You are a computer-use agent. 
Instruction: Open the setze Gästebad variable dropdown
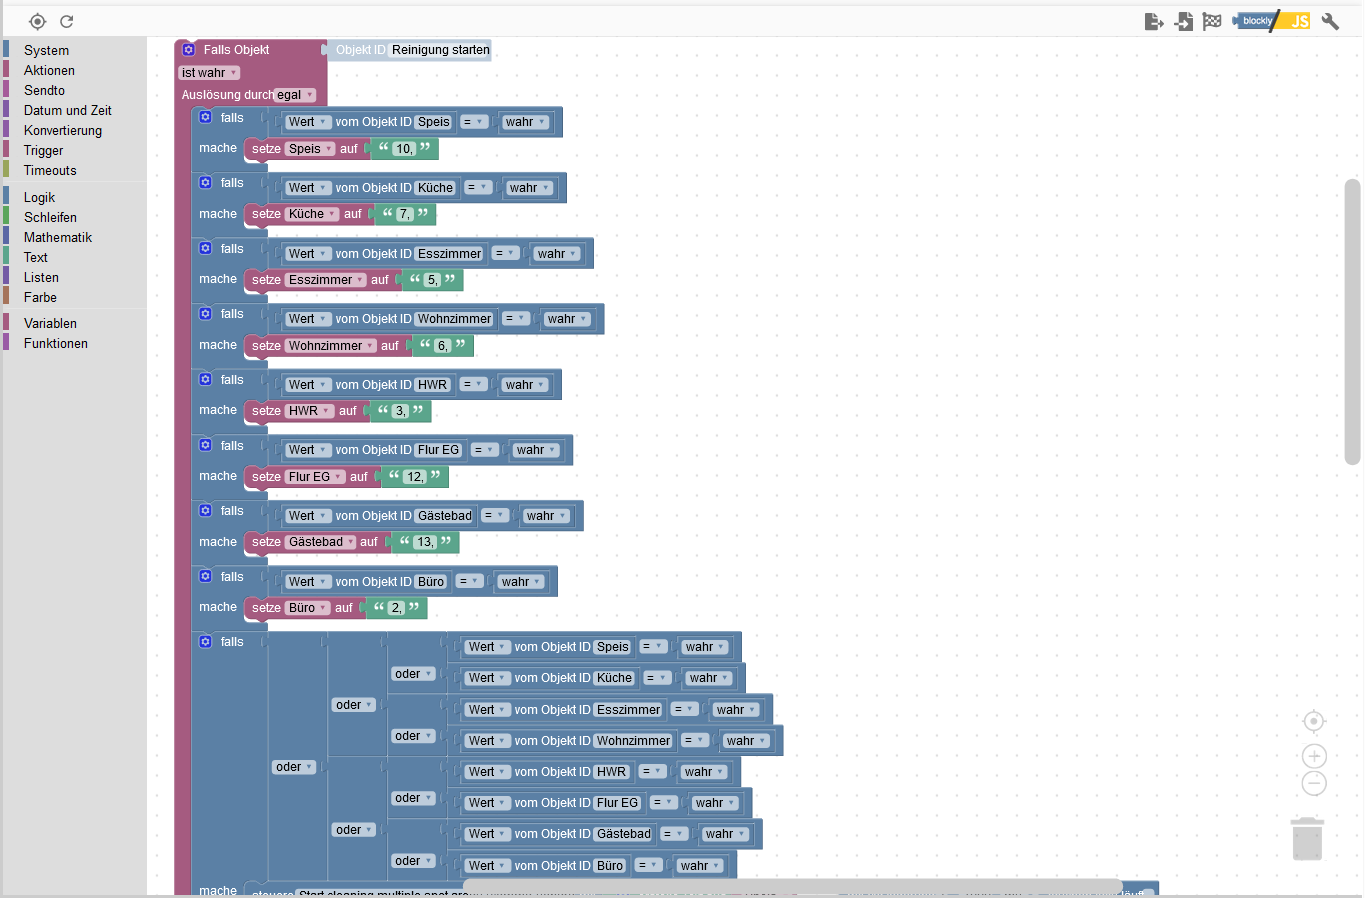(x=321, y=542)
